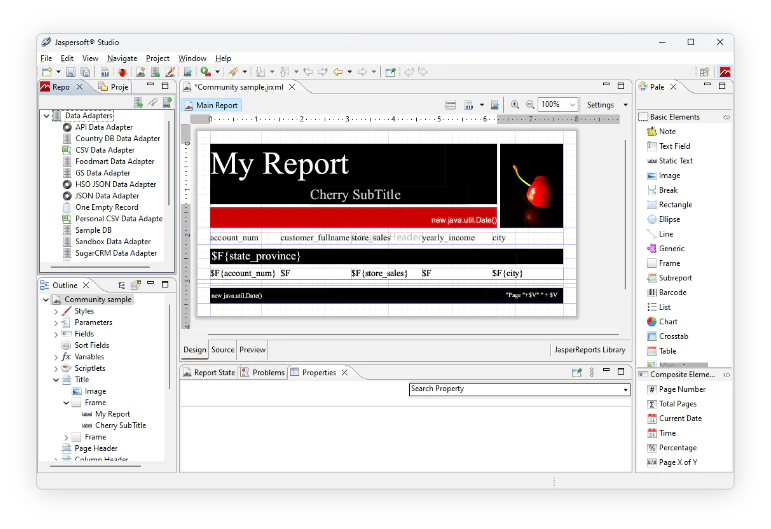771x529 pixels.
Task: Click the Save toolbar icon
Action: click(x=71, y=72)
